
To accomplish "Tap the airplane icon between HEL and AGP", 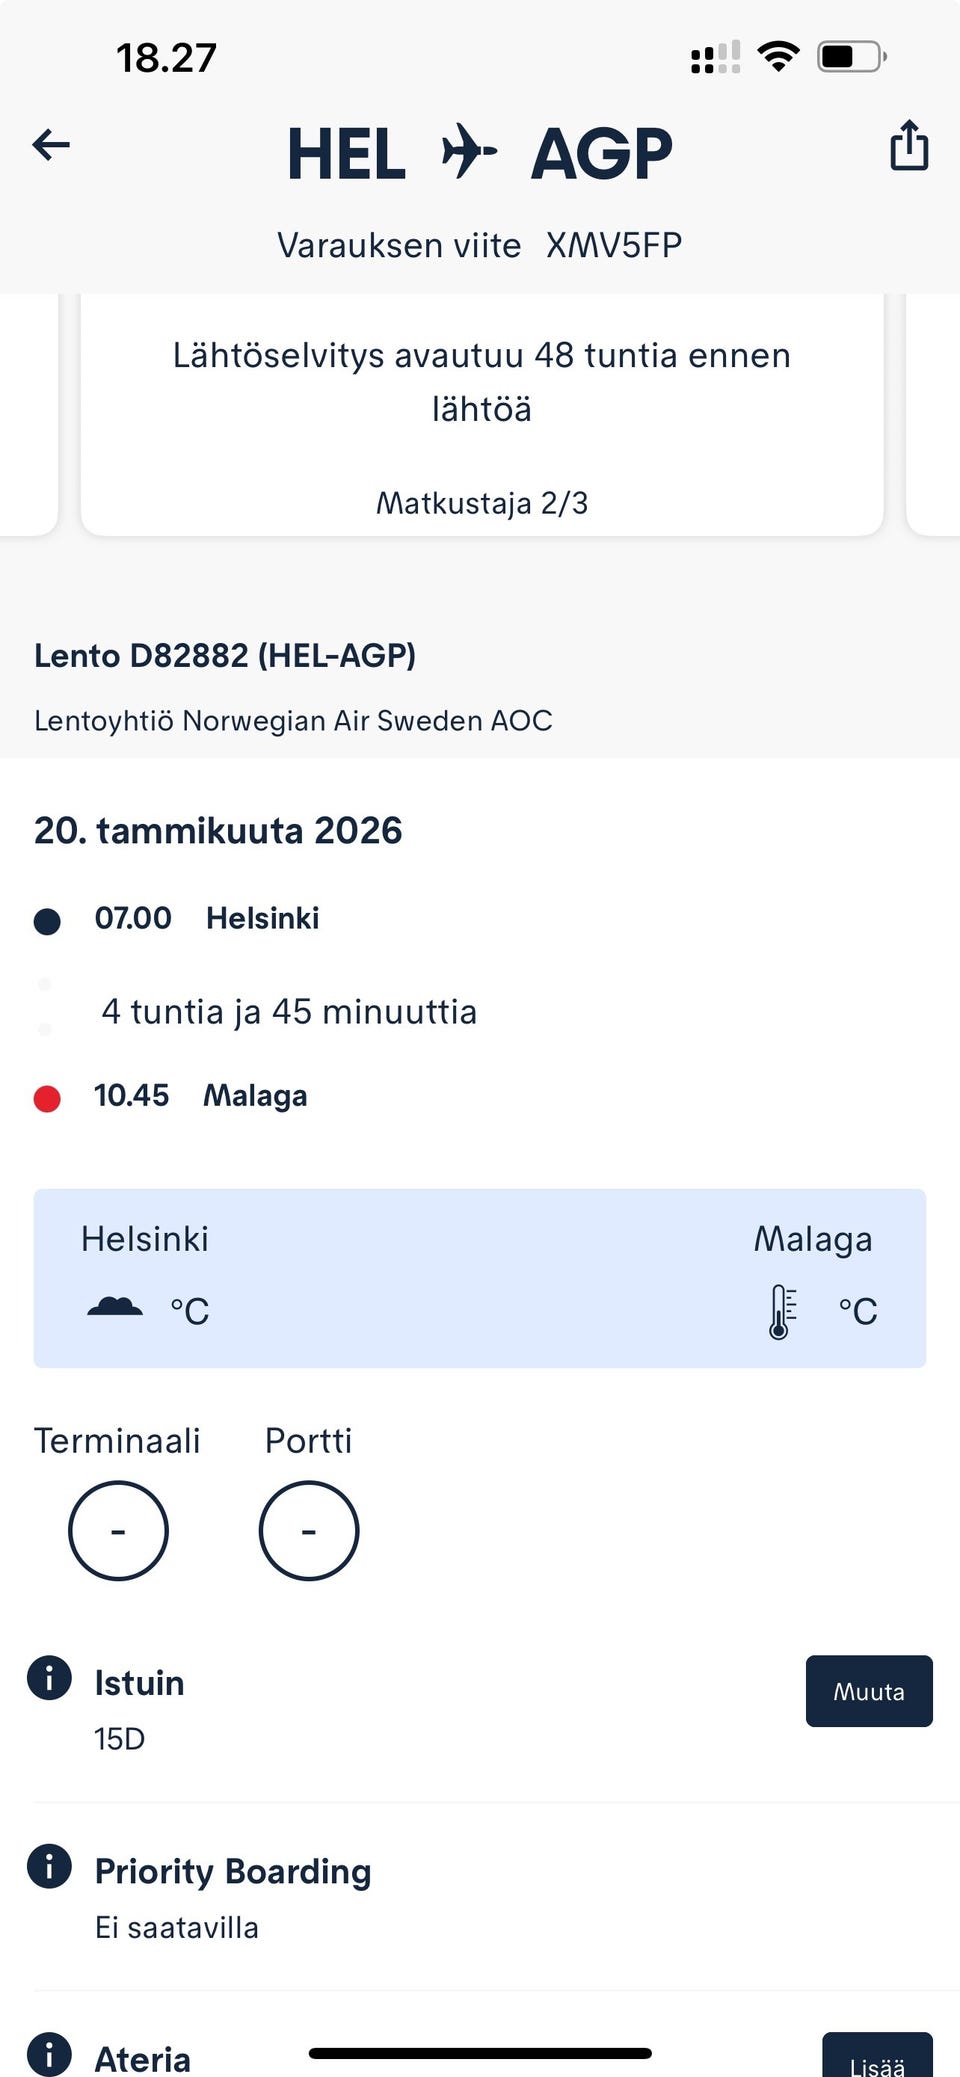I will pyautogui.click(x=468, y=152).
